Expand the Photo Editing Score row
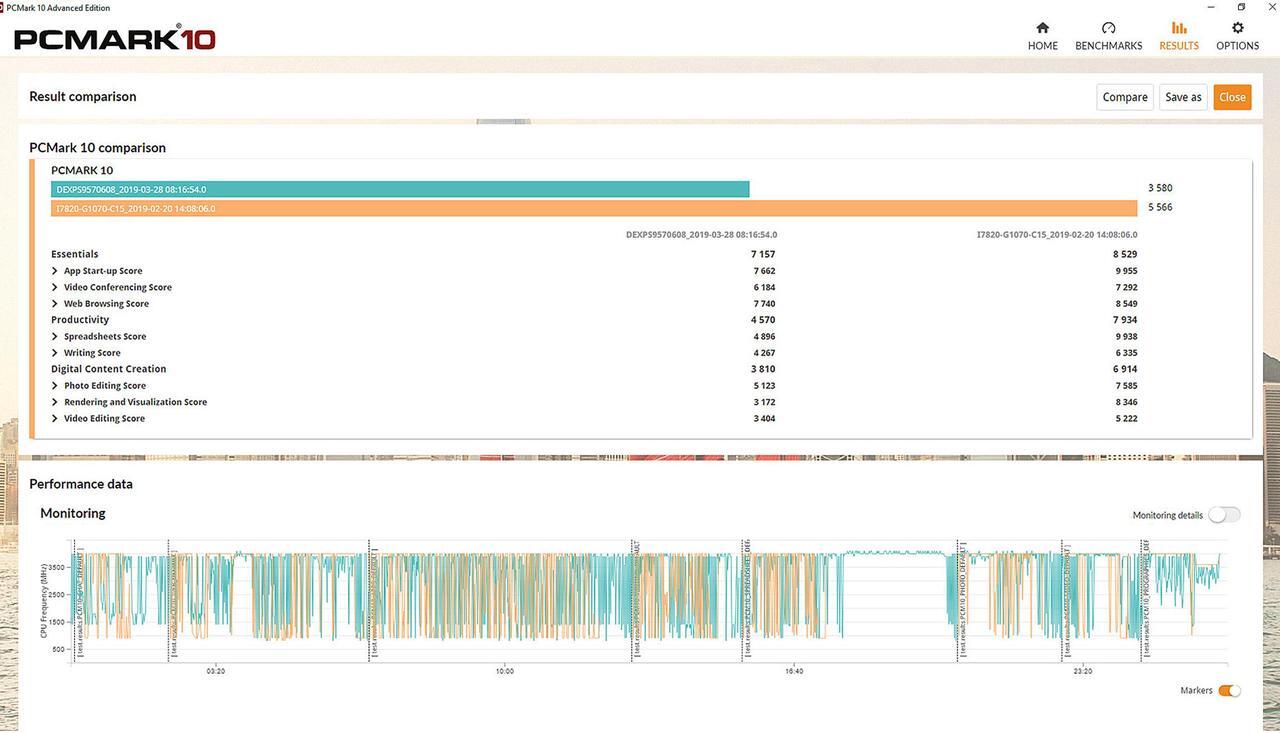The height and width of the screenshot is (733, 1280). tap(54, 386)
